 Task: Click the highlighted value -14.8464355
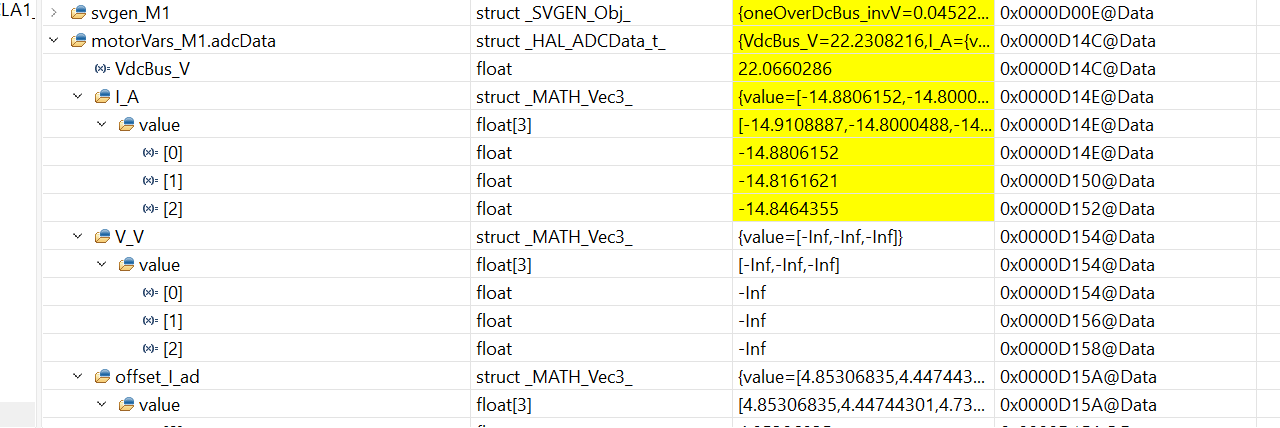pyautogui.click(x=788, y=209)
